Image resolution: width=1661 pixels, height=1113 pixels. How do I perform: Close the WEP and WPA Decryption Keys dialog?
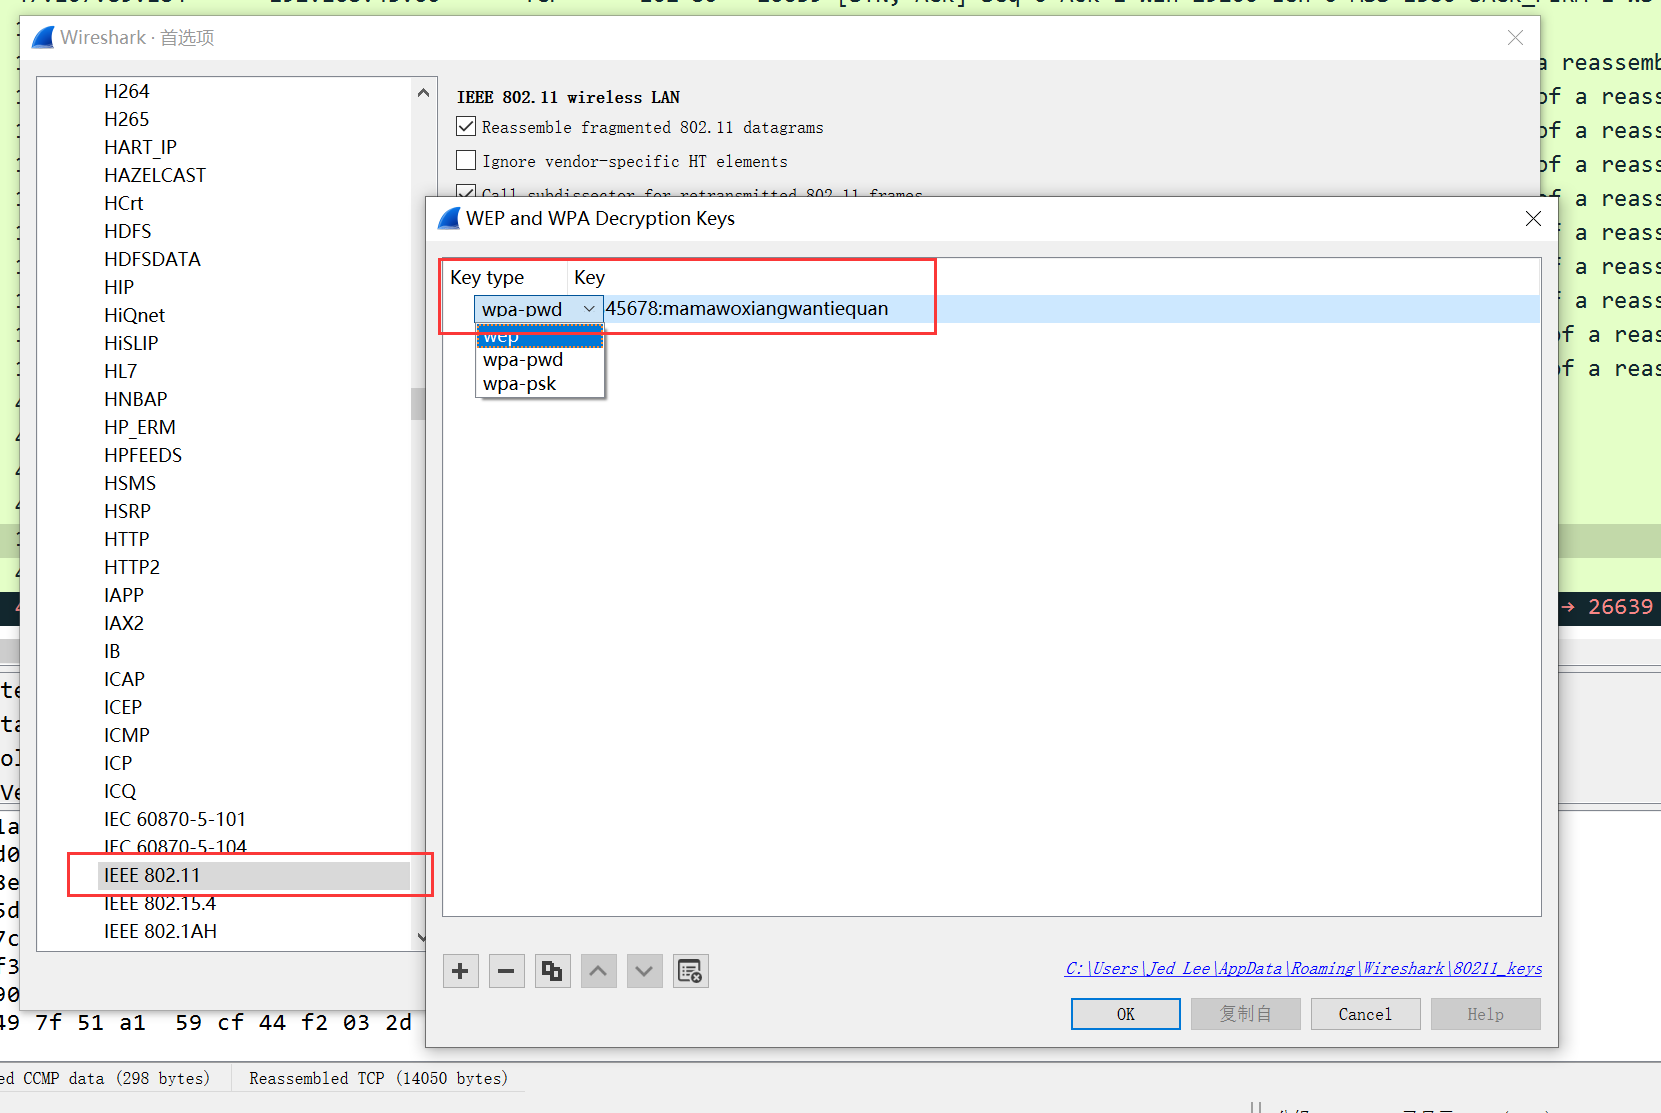[x=1533, y=218]
